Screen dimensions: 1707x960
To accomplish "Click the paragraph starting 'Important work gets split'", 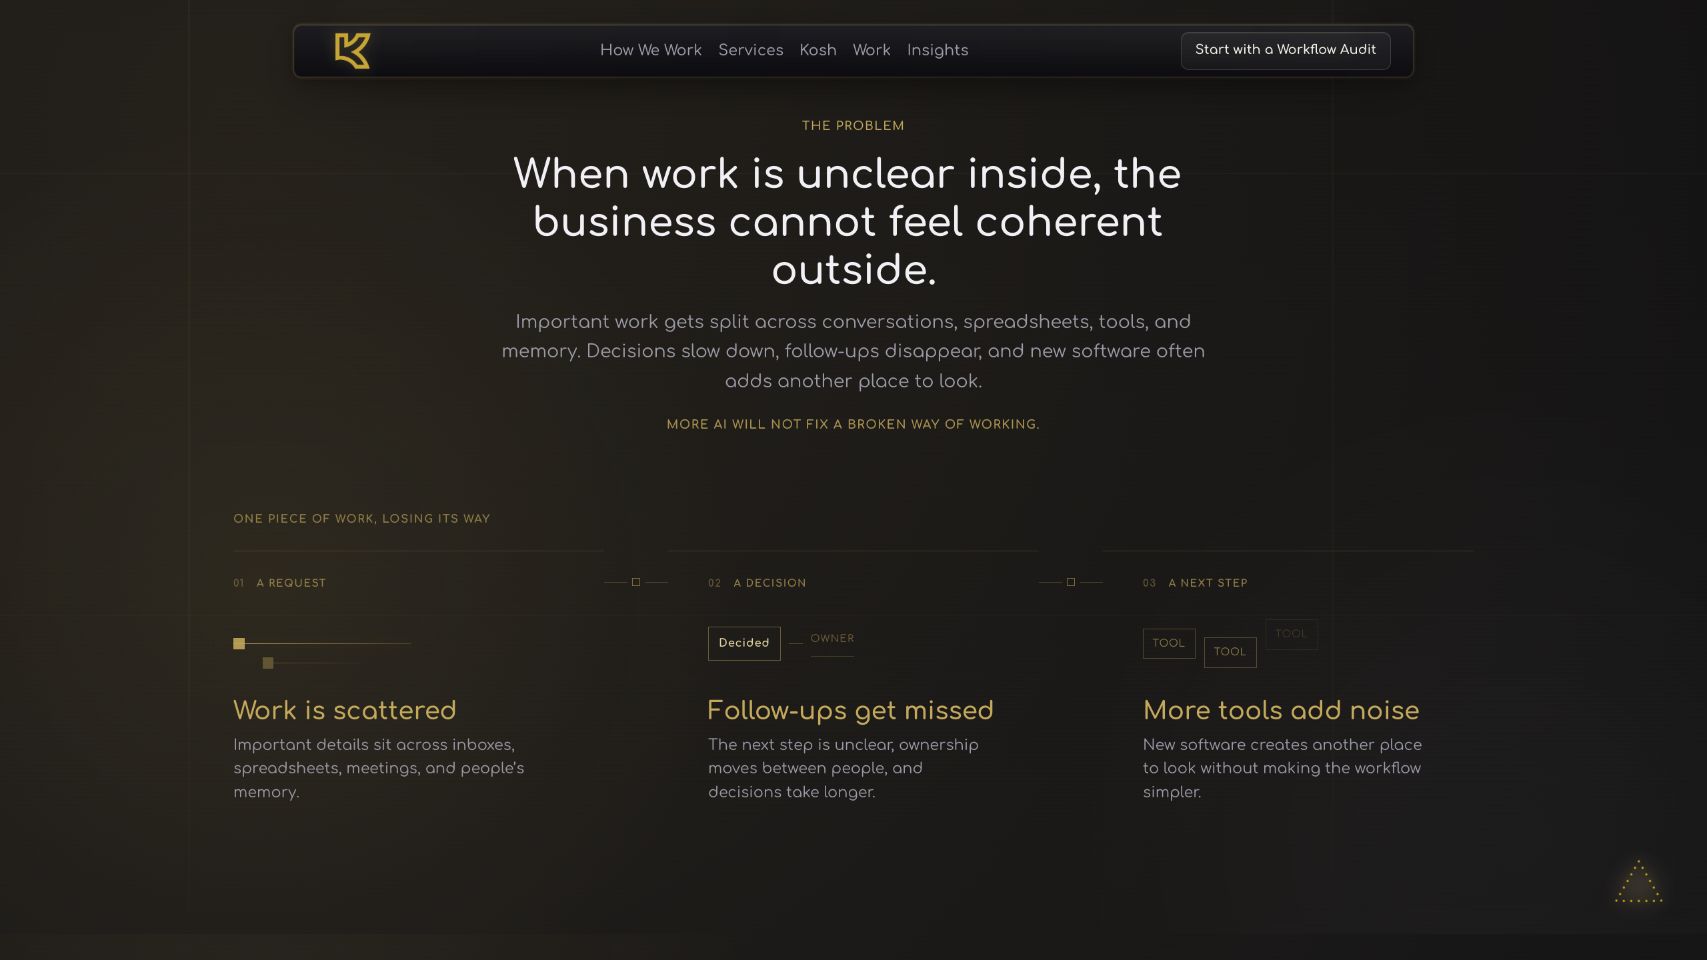I will pyautogui.click(x=853, y=351).
